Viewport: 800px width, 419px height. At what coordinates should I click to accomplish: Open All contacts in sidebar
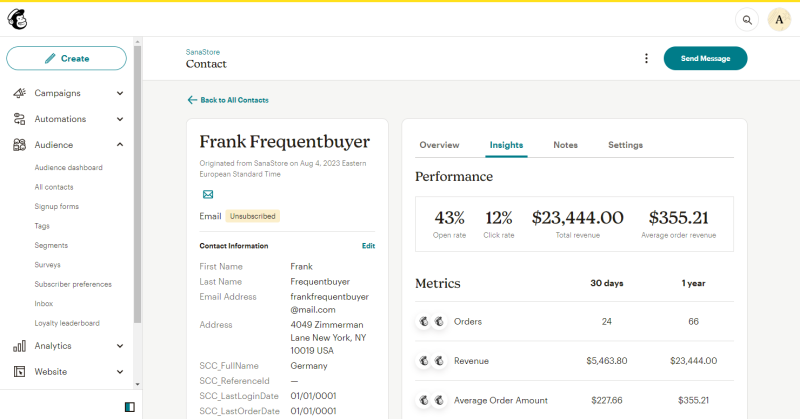tap(54, 187)
